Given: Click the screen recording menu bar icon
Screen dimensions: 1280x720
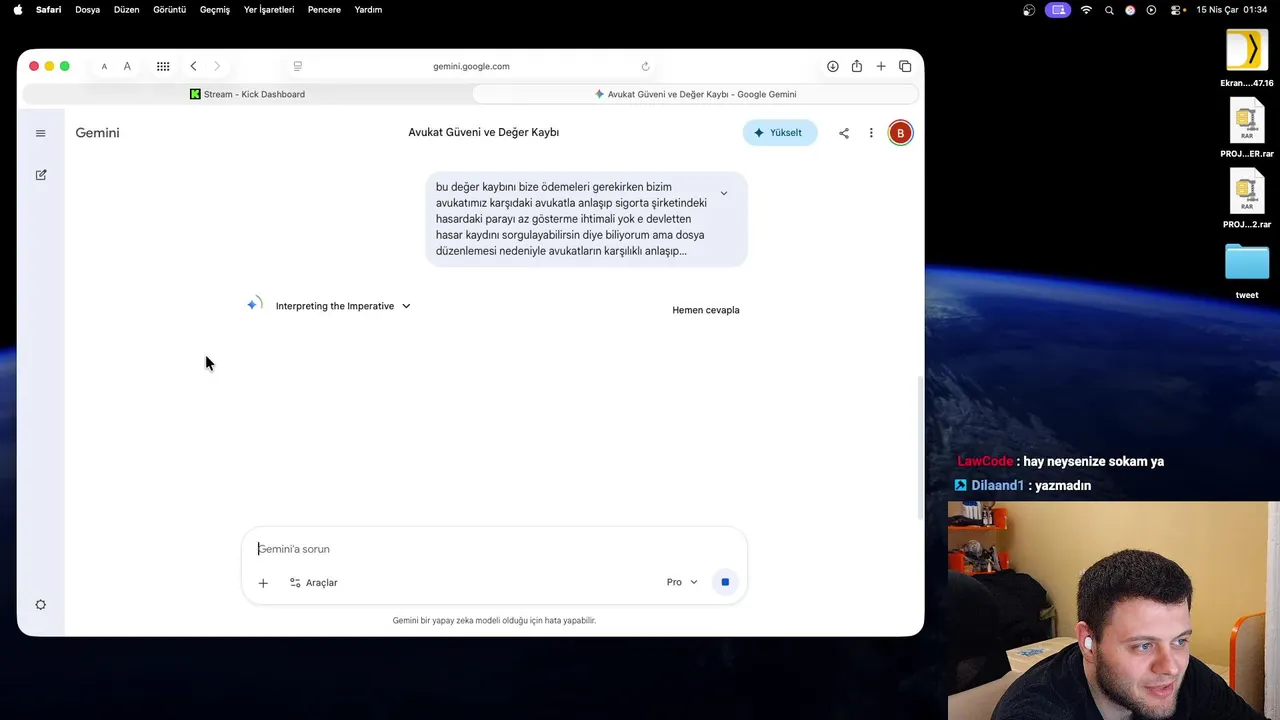Looking at the screenshot, I should coord(1058,10).
